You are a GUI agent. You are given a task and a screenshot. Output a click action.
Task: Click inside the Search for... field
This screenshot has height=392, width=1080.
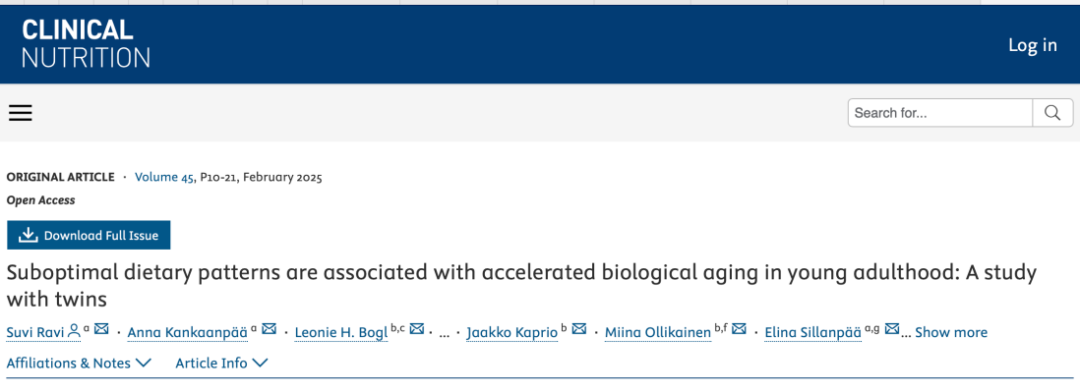(940, 113)
